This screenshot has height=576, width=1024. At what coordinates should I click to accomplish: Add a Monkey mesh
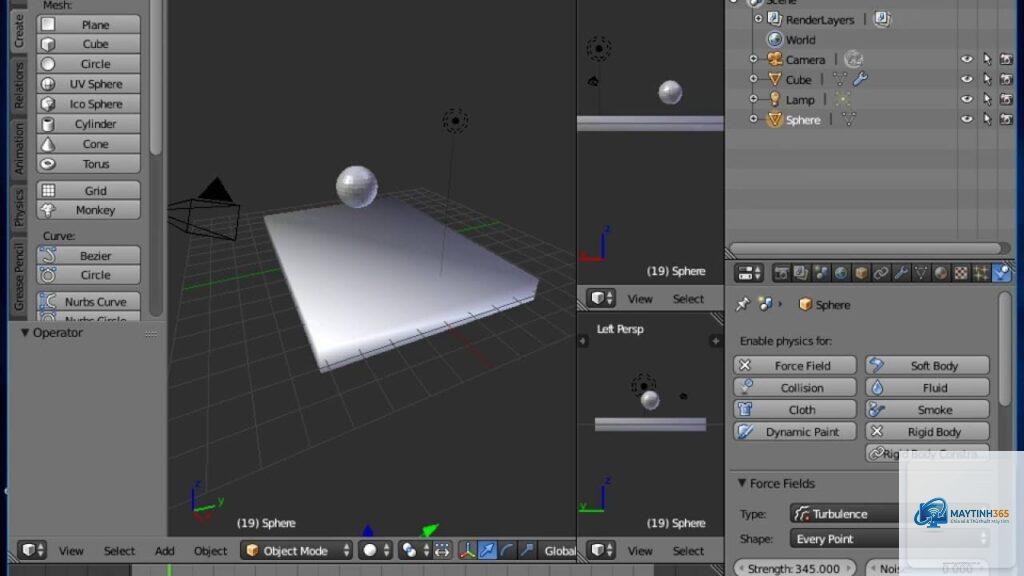pyautogui.click(x=88, y=210)
